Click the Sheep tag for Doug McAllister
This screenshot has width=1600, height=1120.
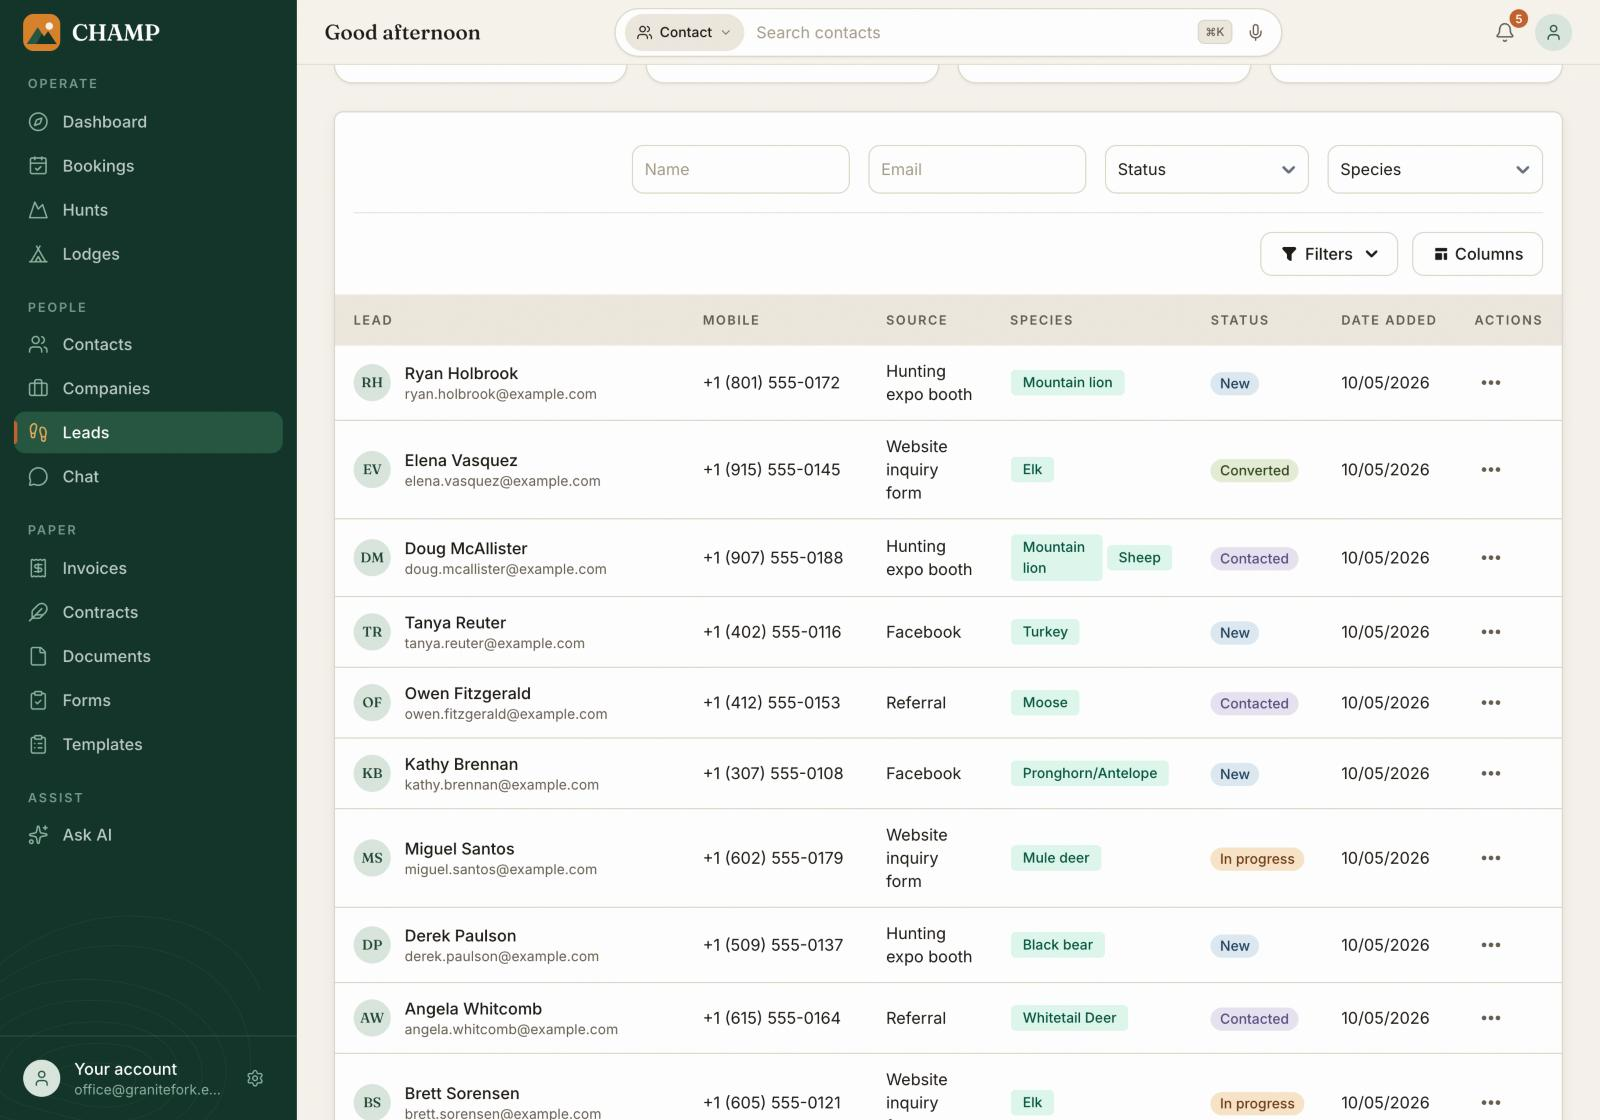coord(1139,557)
